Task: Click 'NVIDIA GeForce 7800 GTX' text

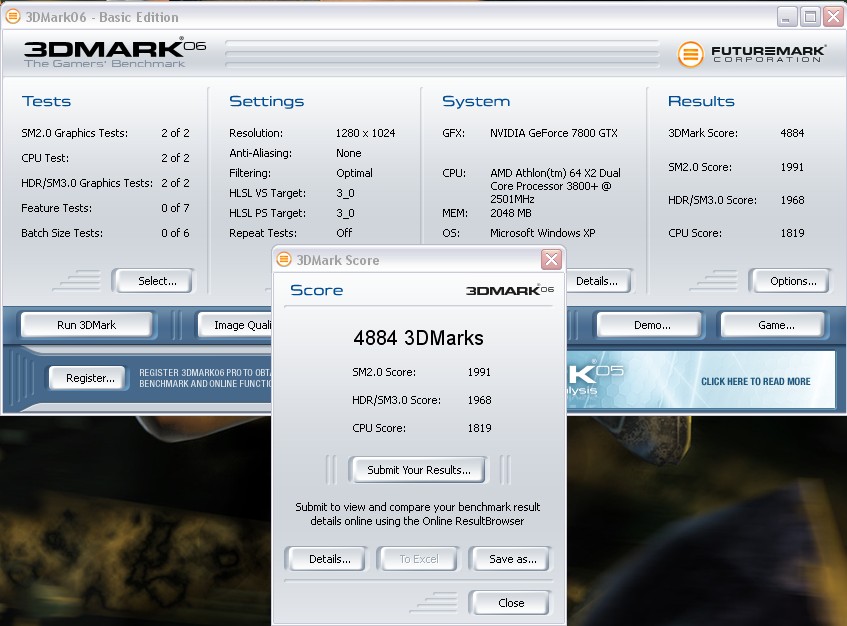Action: click(x=554, y=133)
